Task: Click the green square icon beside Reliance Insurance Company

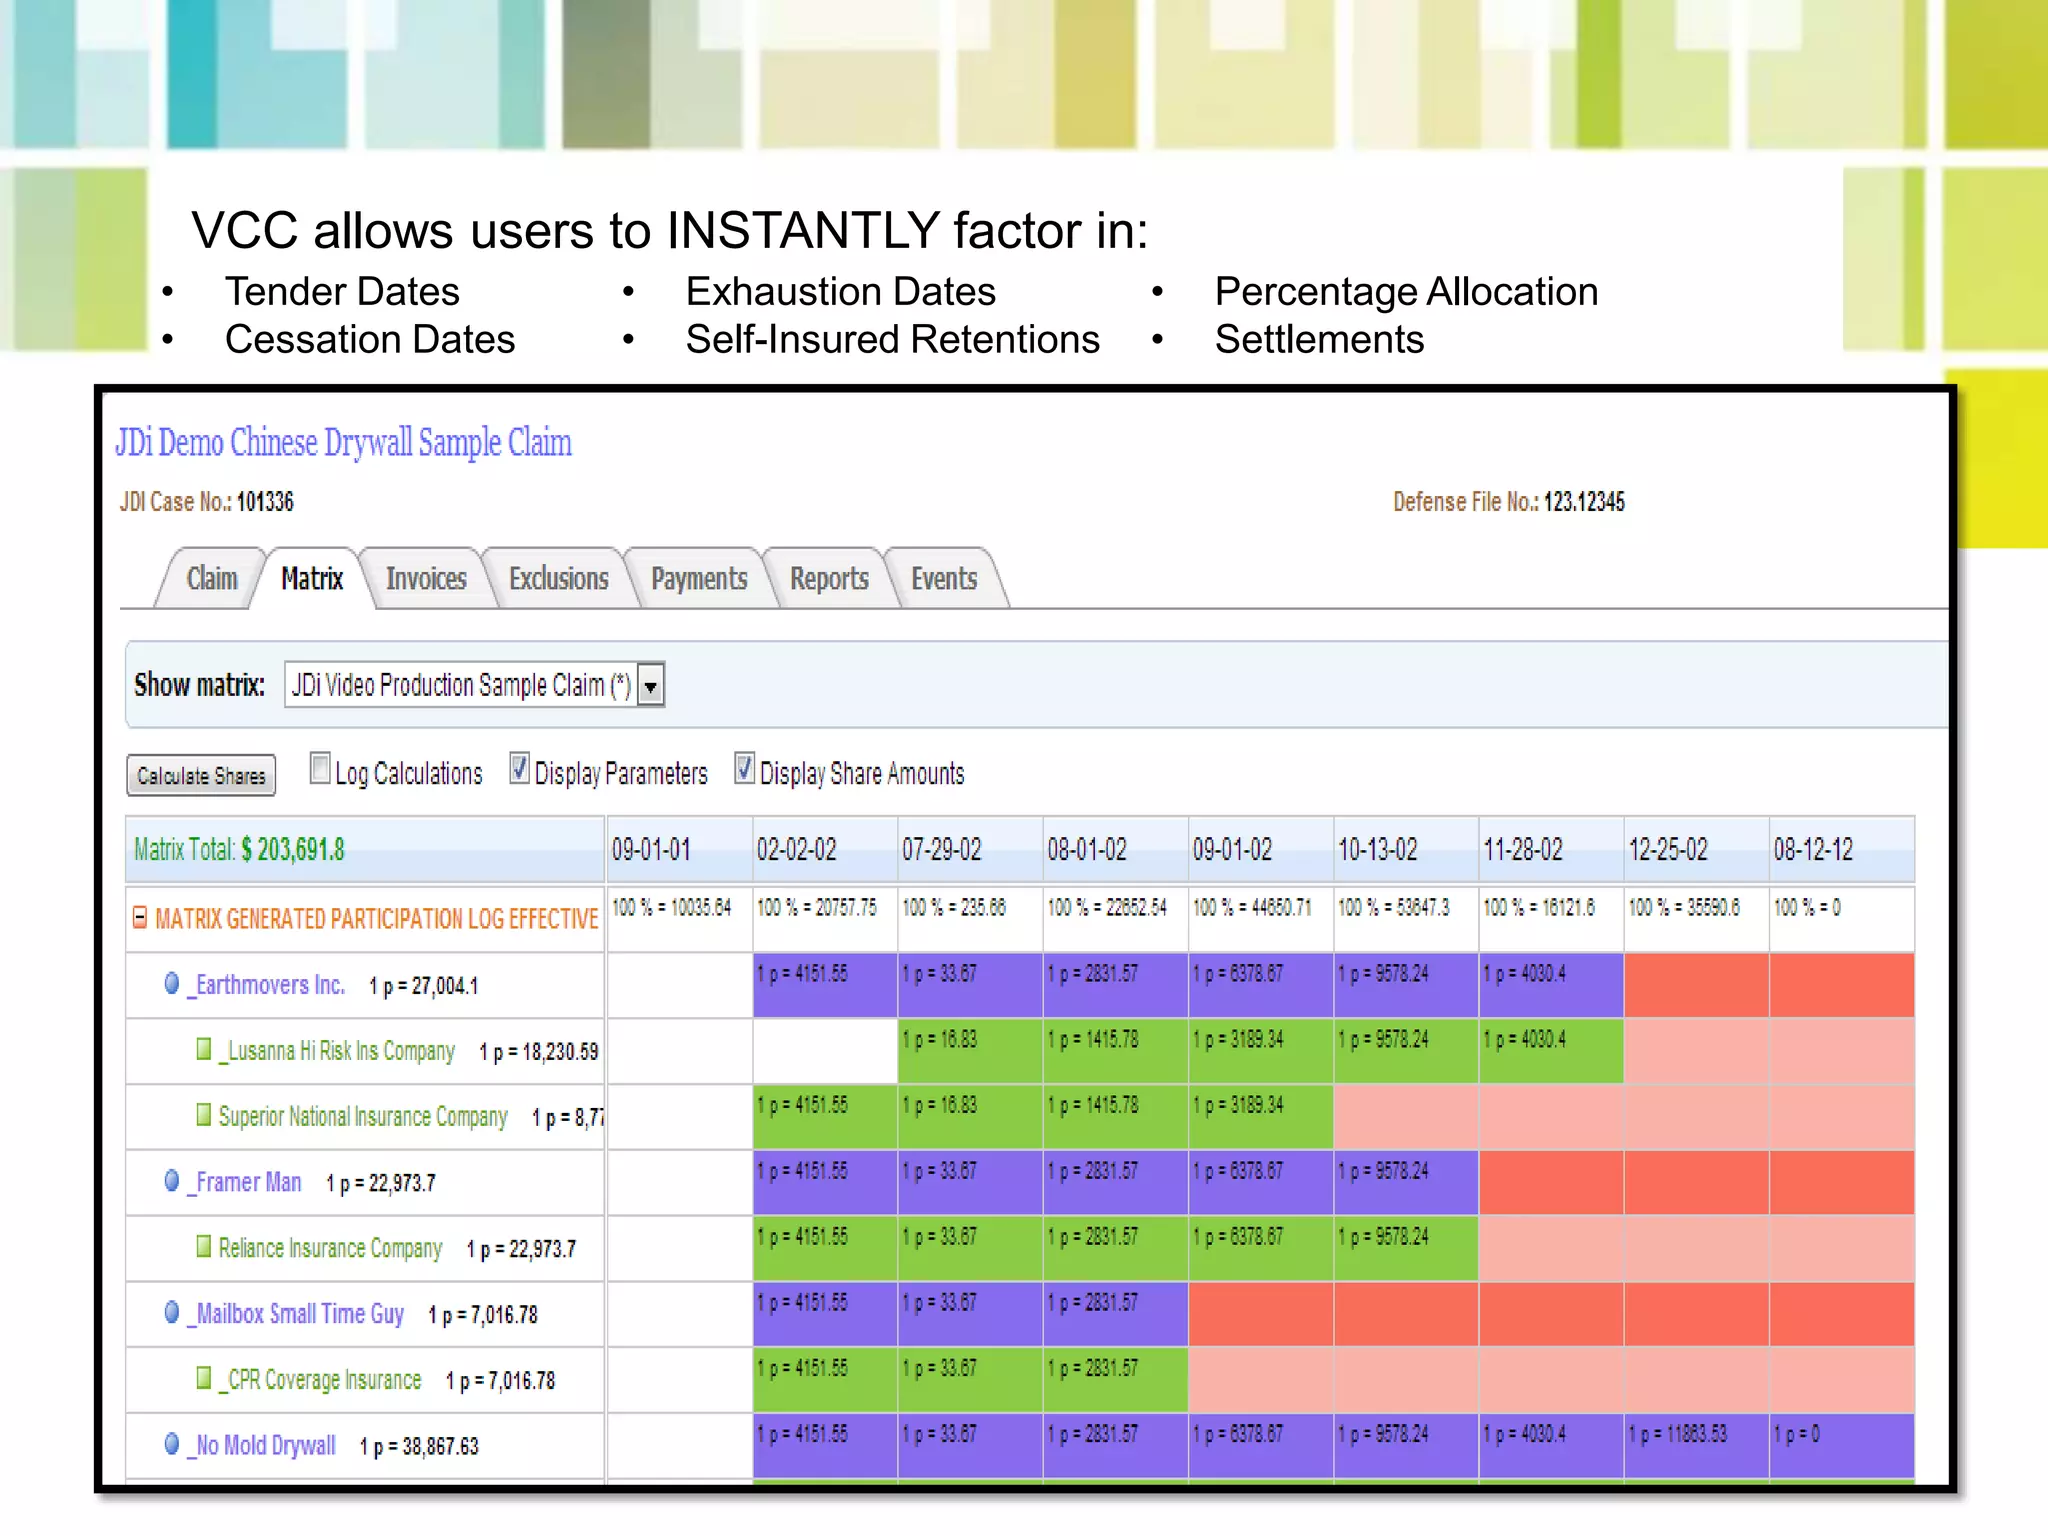Action: click(x=204, y=1246)
